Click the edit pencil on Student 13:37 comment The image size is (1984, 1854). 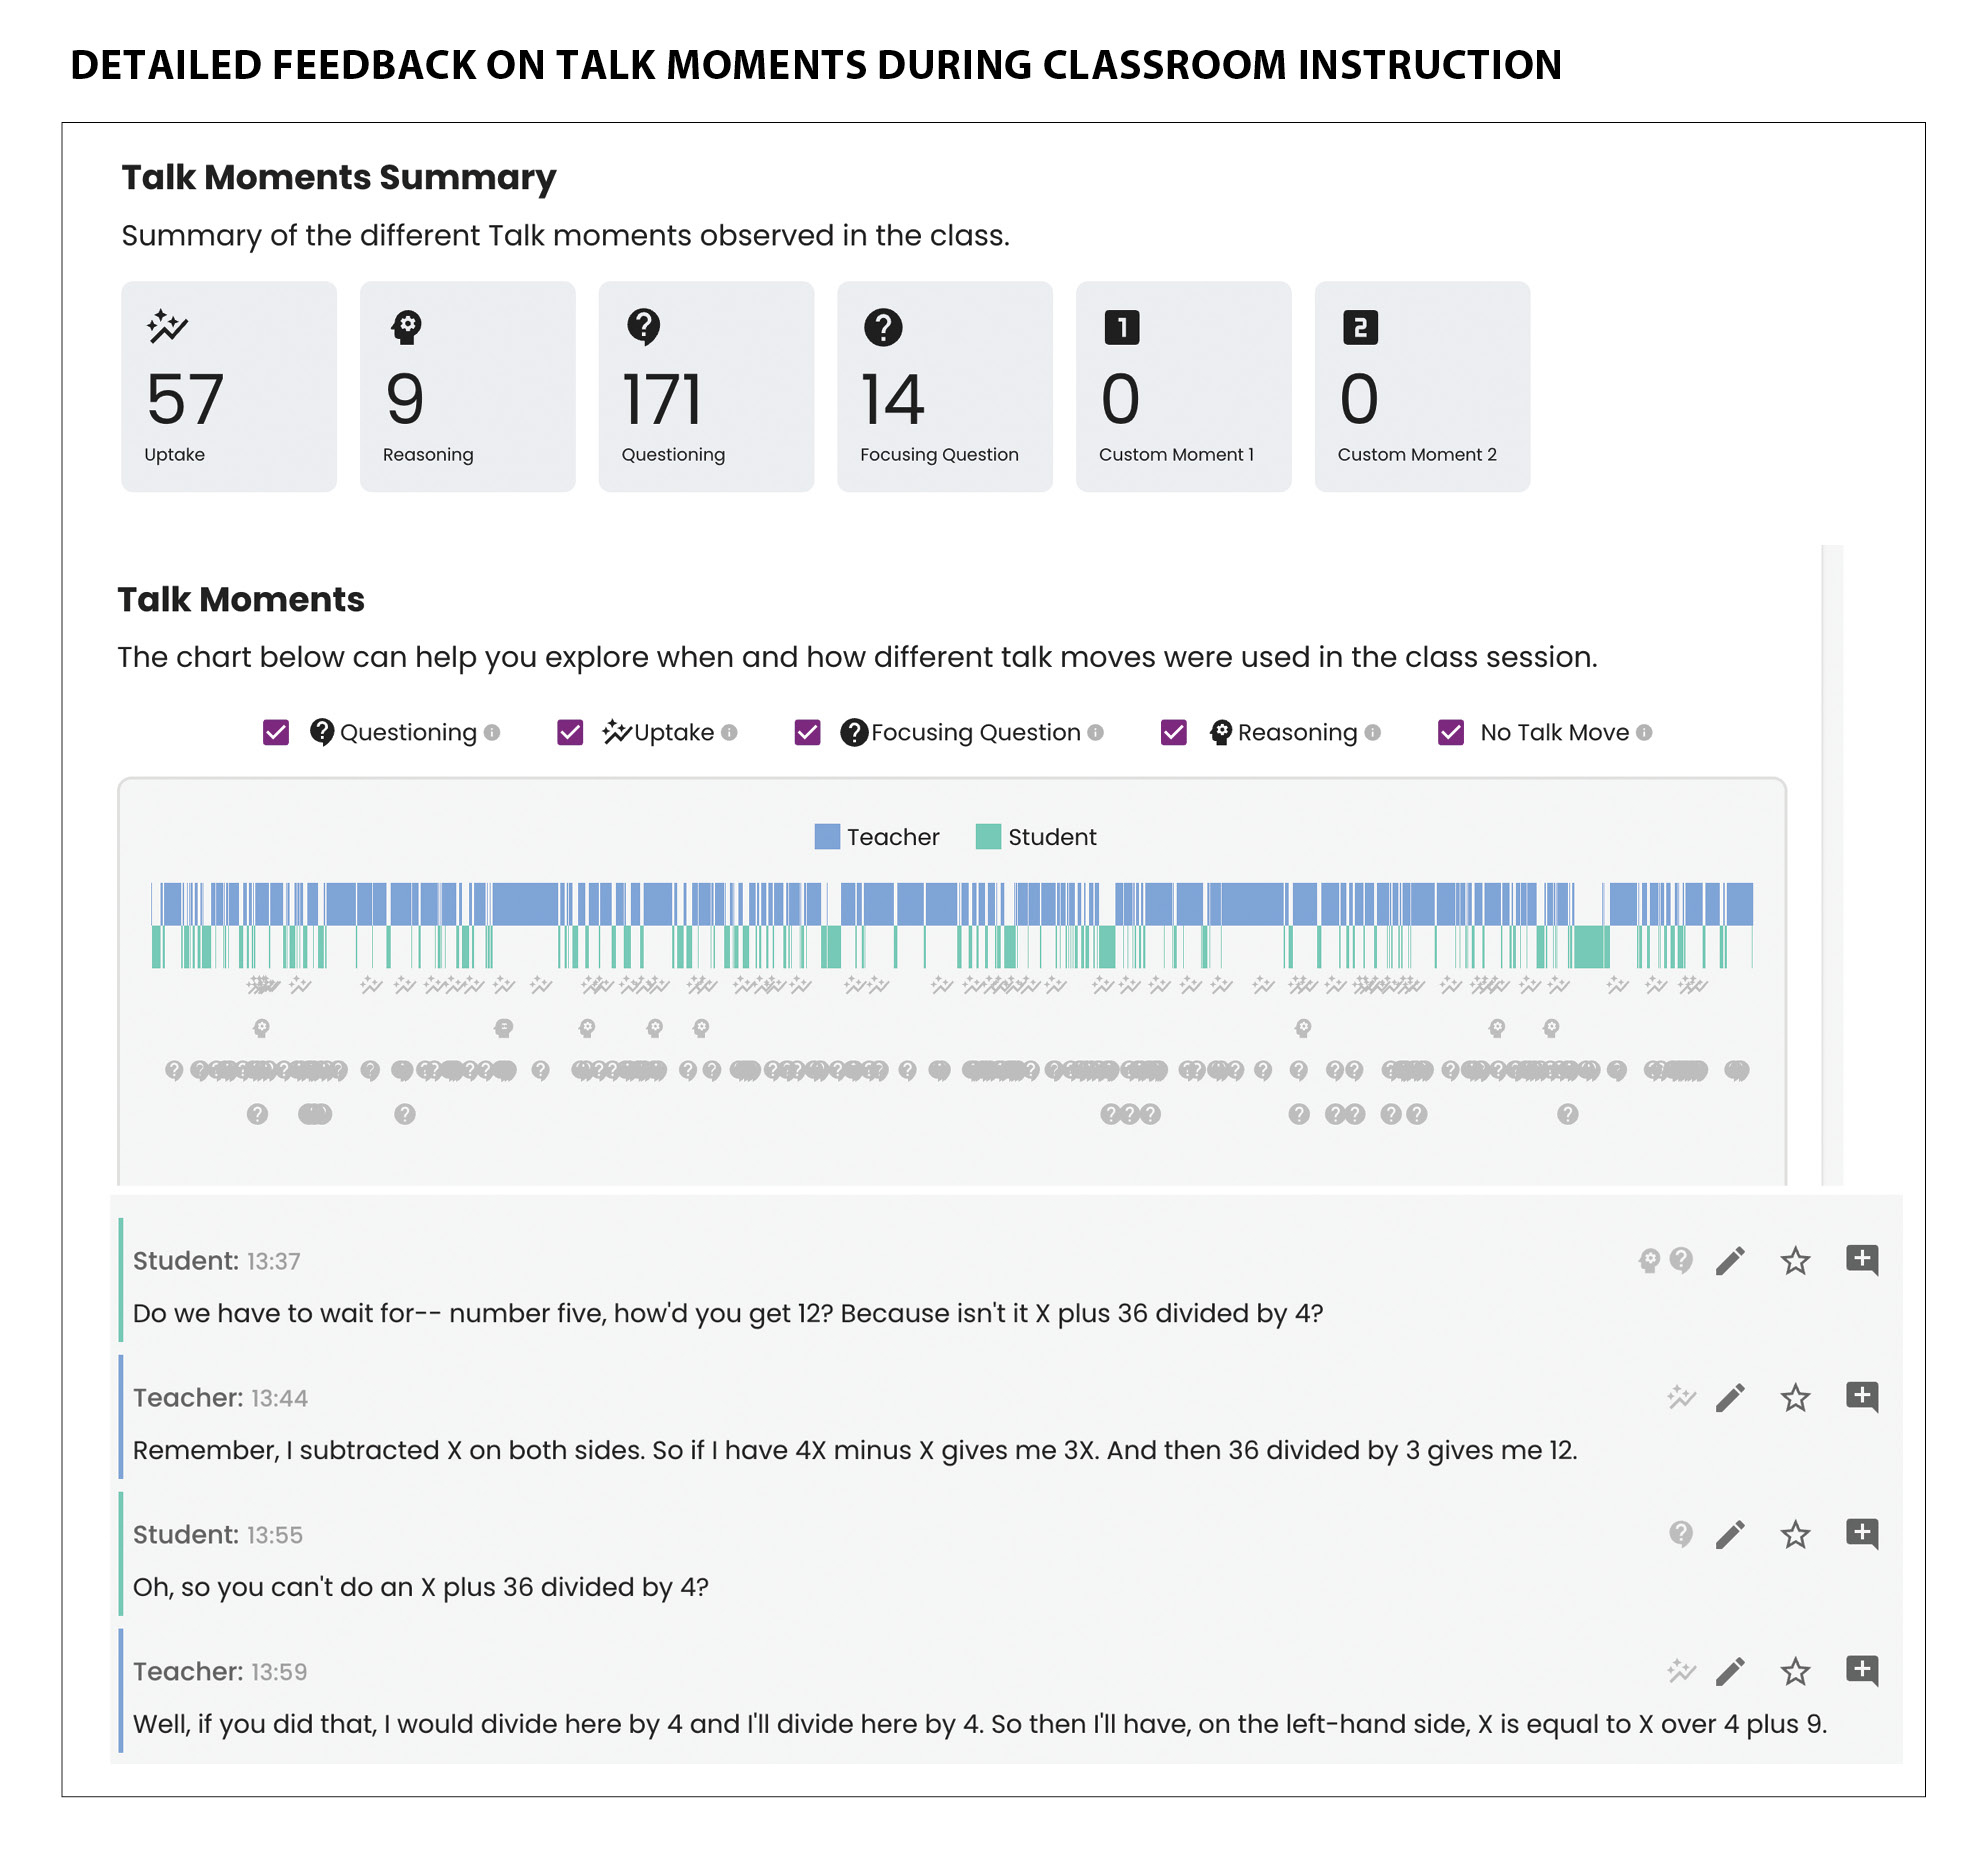1730,1261
